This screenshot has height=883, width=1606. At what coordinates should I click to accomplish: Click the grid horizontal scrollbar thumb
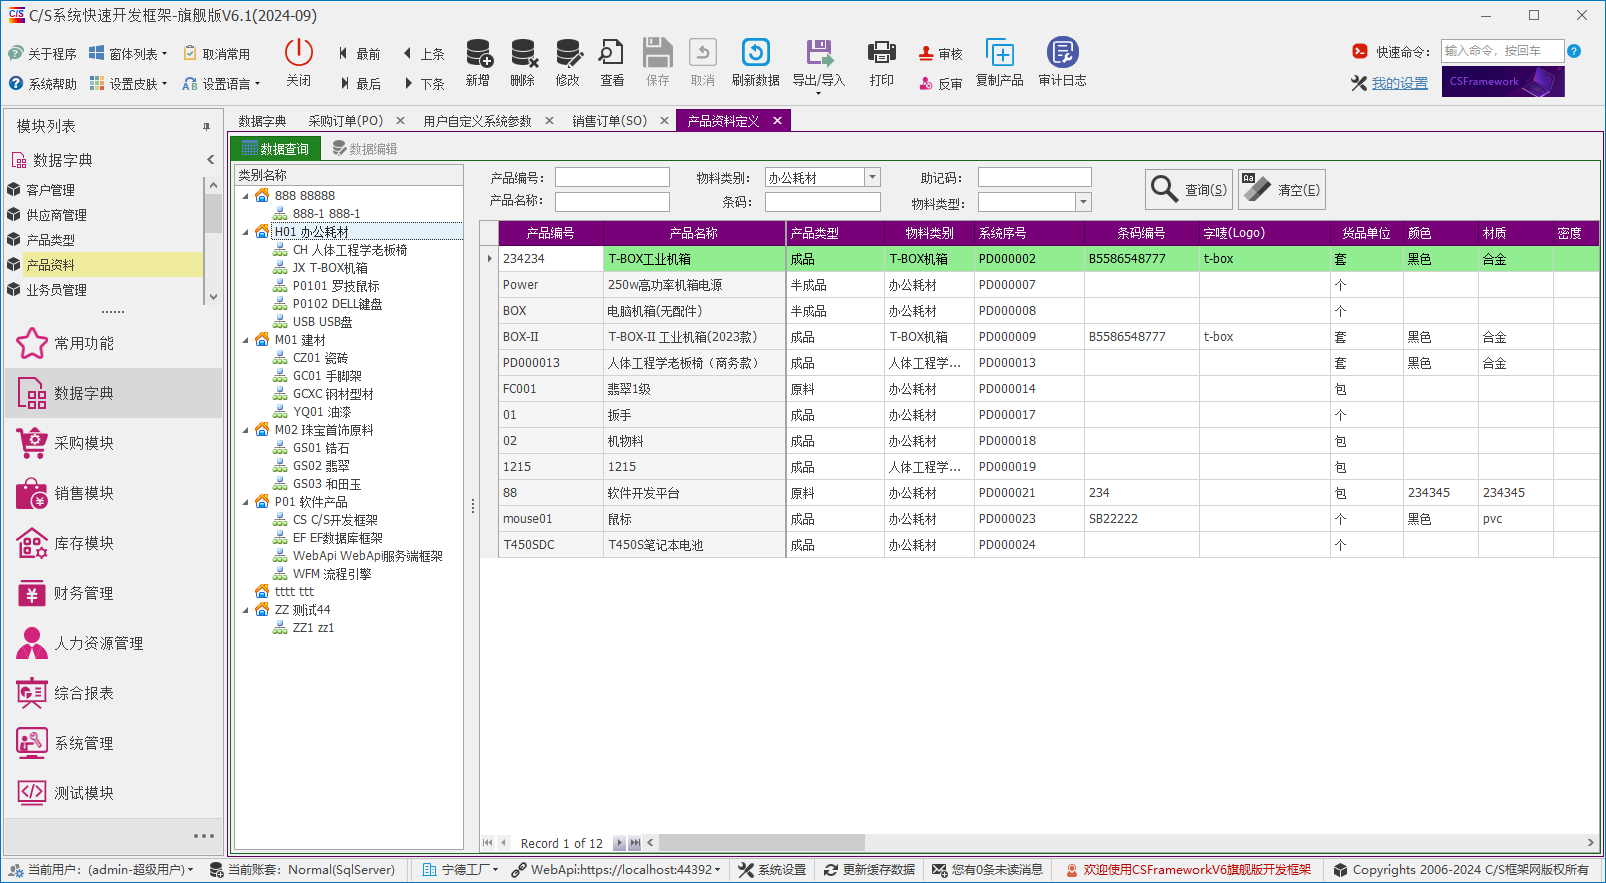pyautogui.click(x=761, y=843)
